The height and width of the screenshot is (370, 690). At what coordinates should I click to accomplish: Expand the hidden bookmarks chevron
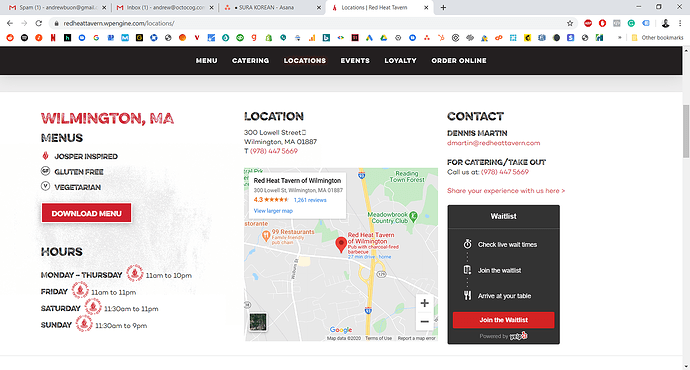(620, 38)
